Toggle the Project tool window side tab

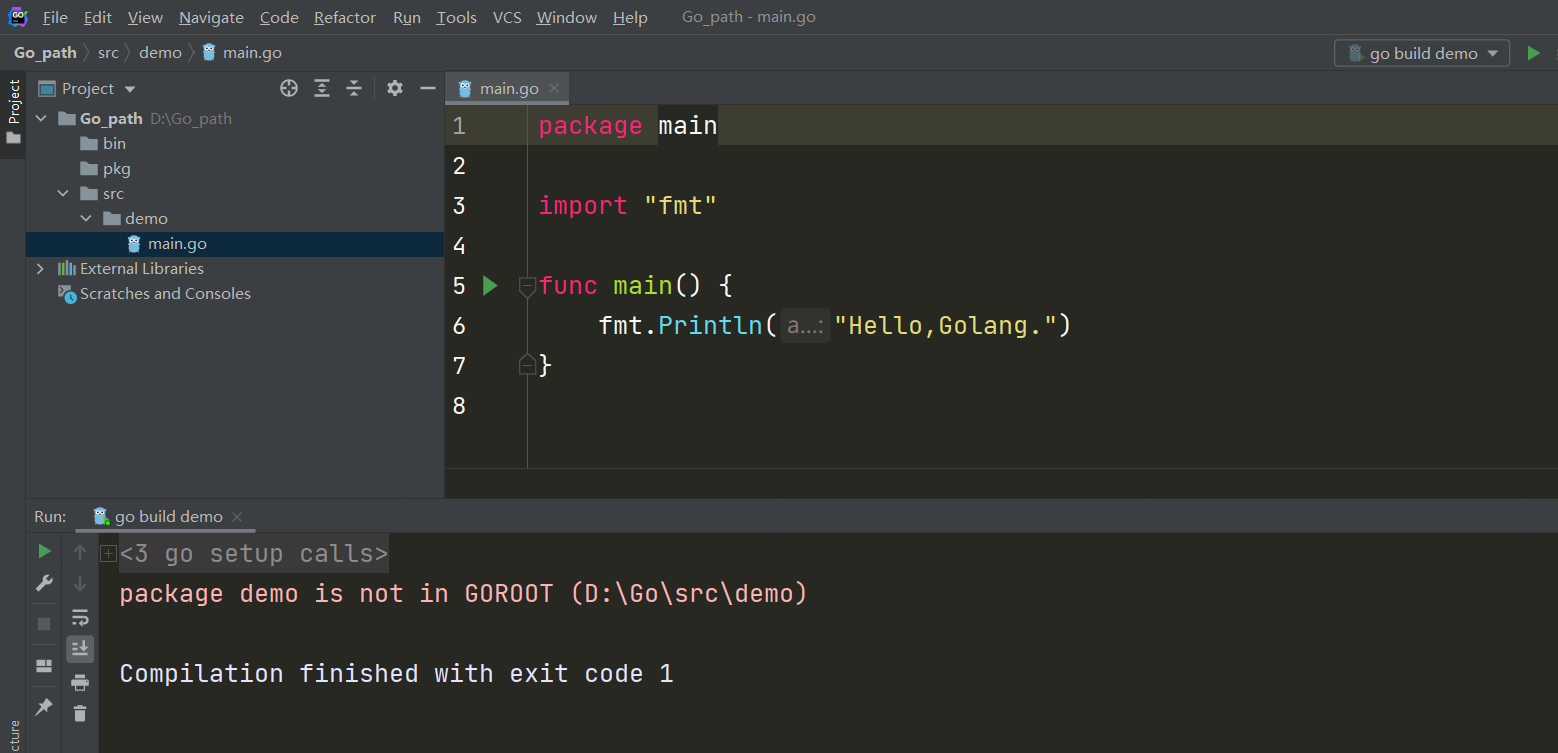coord(13,112)
